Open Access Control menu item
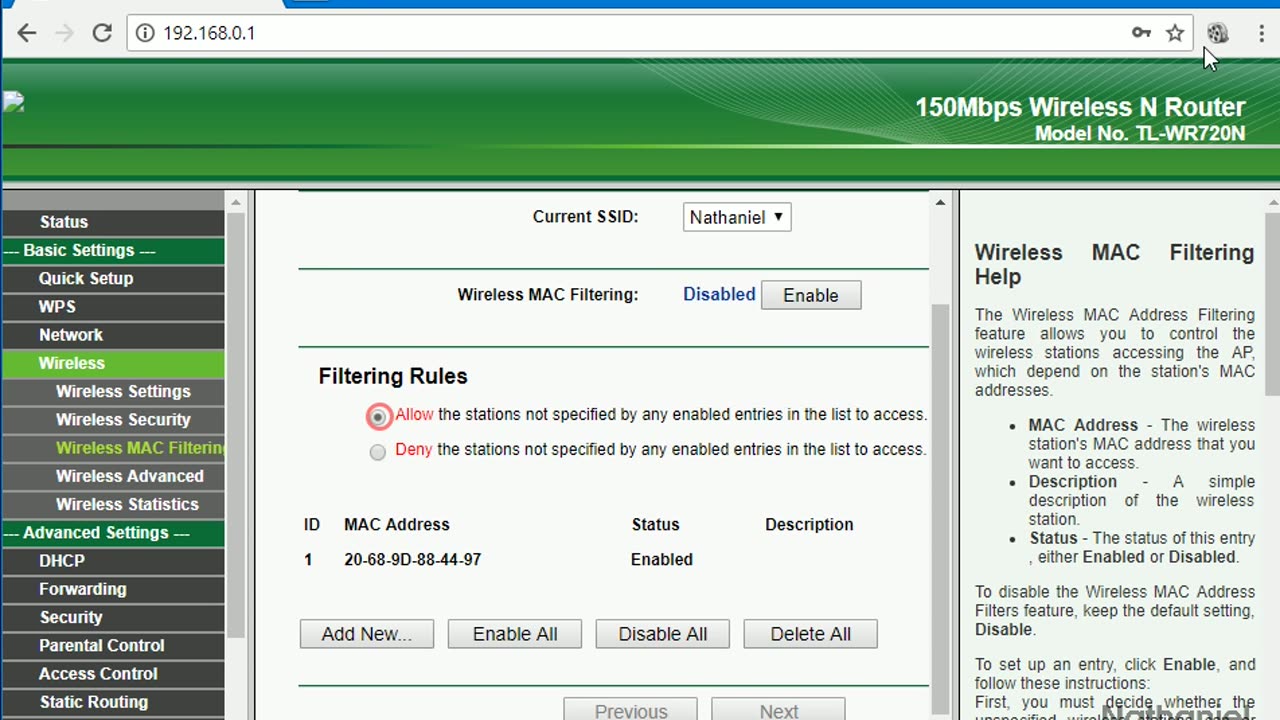Image resolution: width=1280 pixels, height=720 pixels. 113,674
